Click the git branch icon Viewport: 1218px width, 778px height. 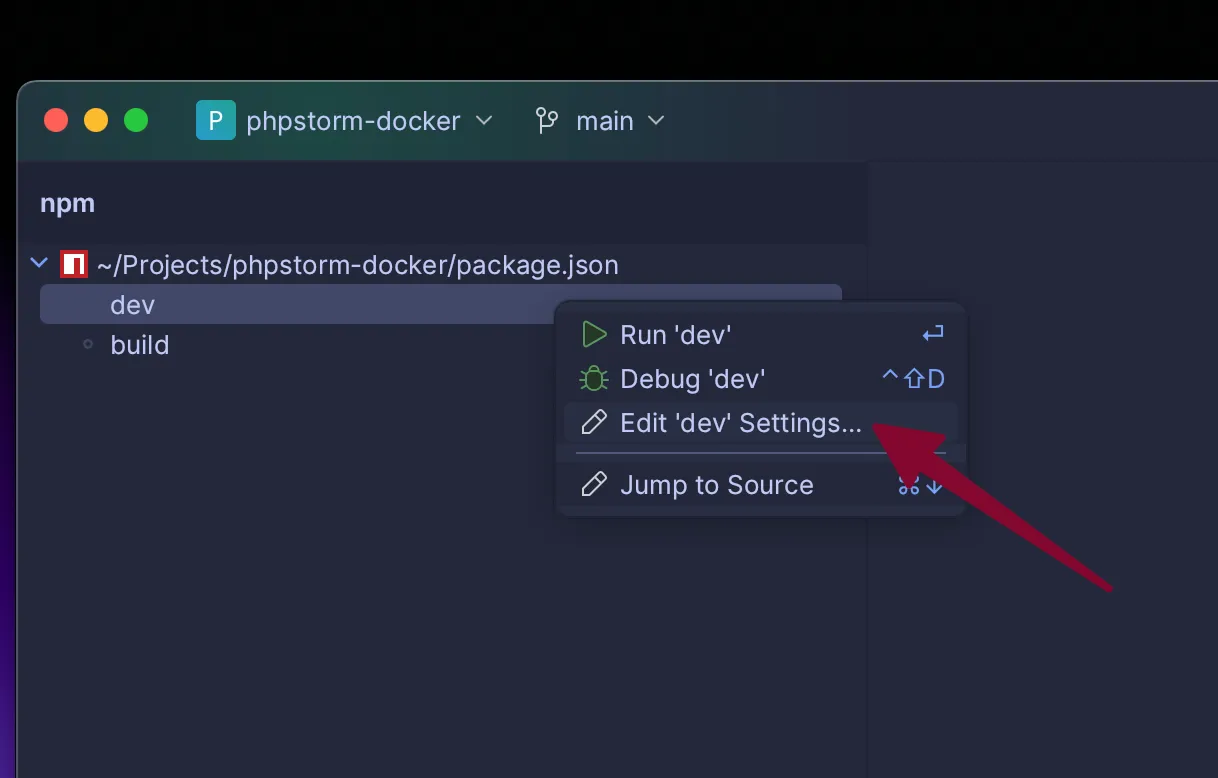547,121
